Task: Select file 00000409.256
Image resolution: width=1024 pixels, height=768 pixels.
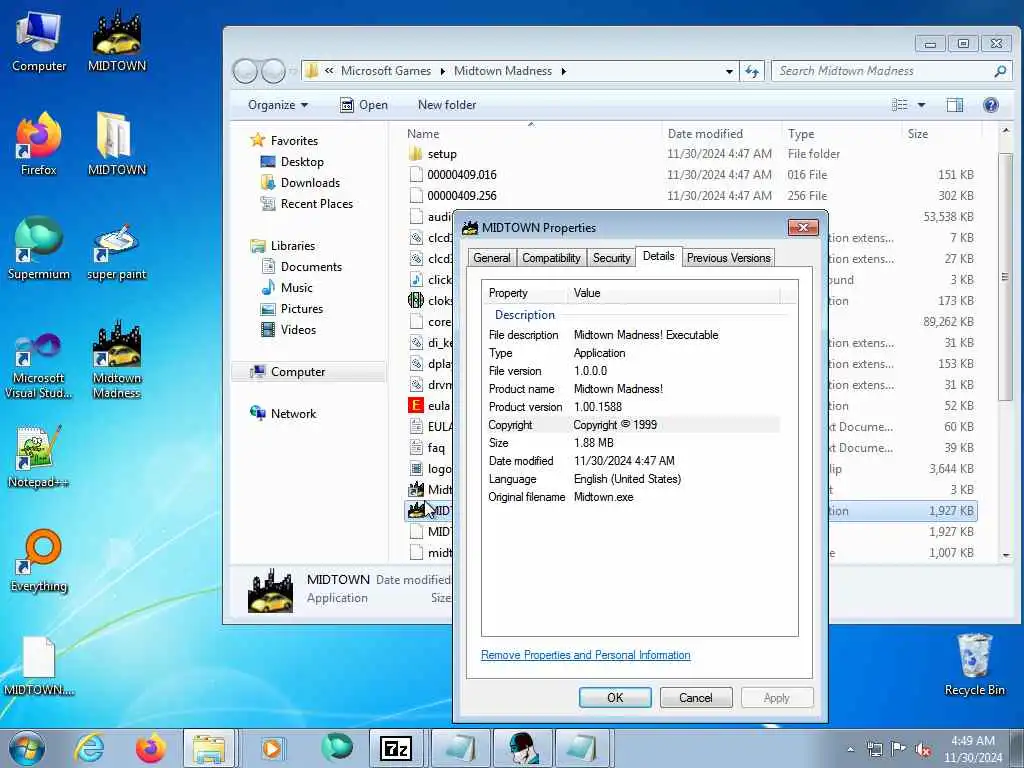Action: pyautogui.click(x=691, y=196)
